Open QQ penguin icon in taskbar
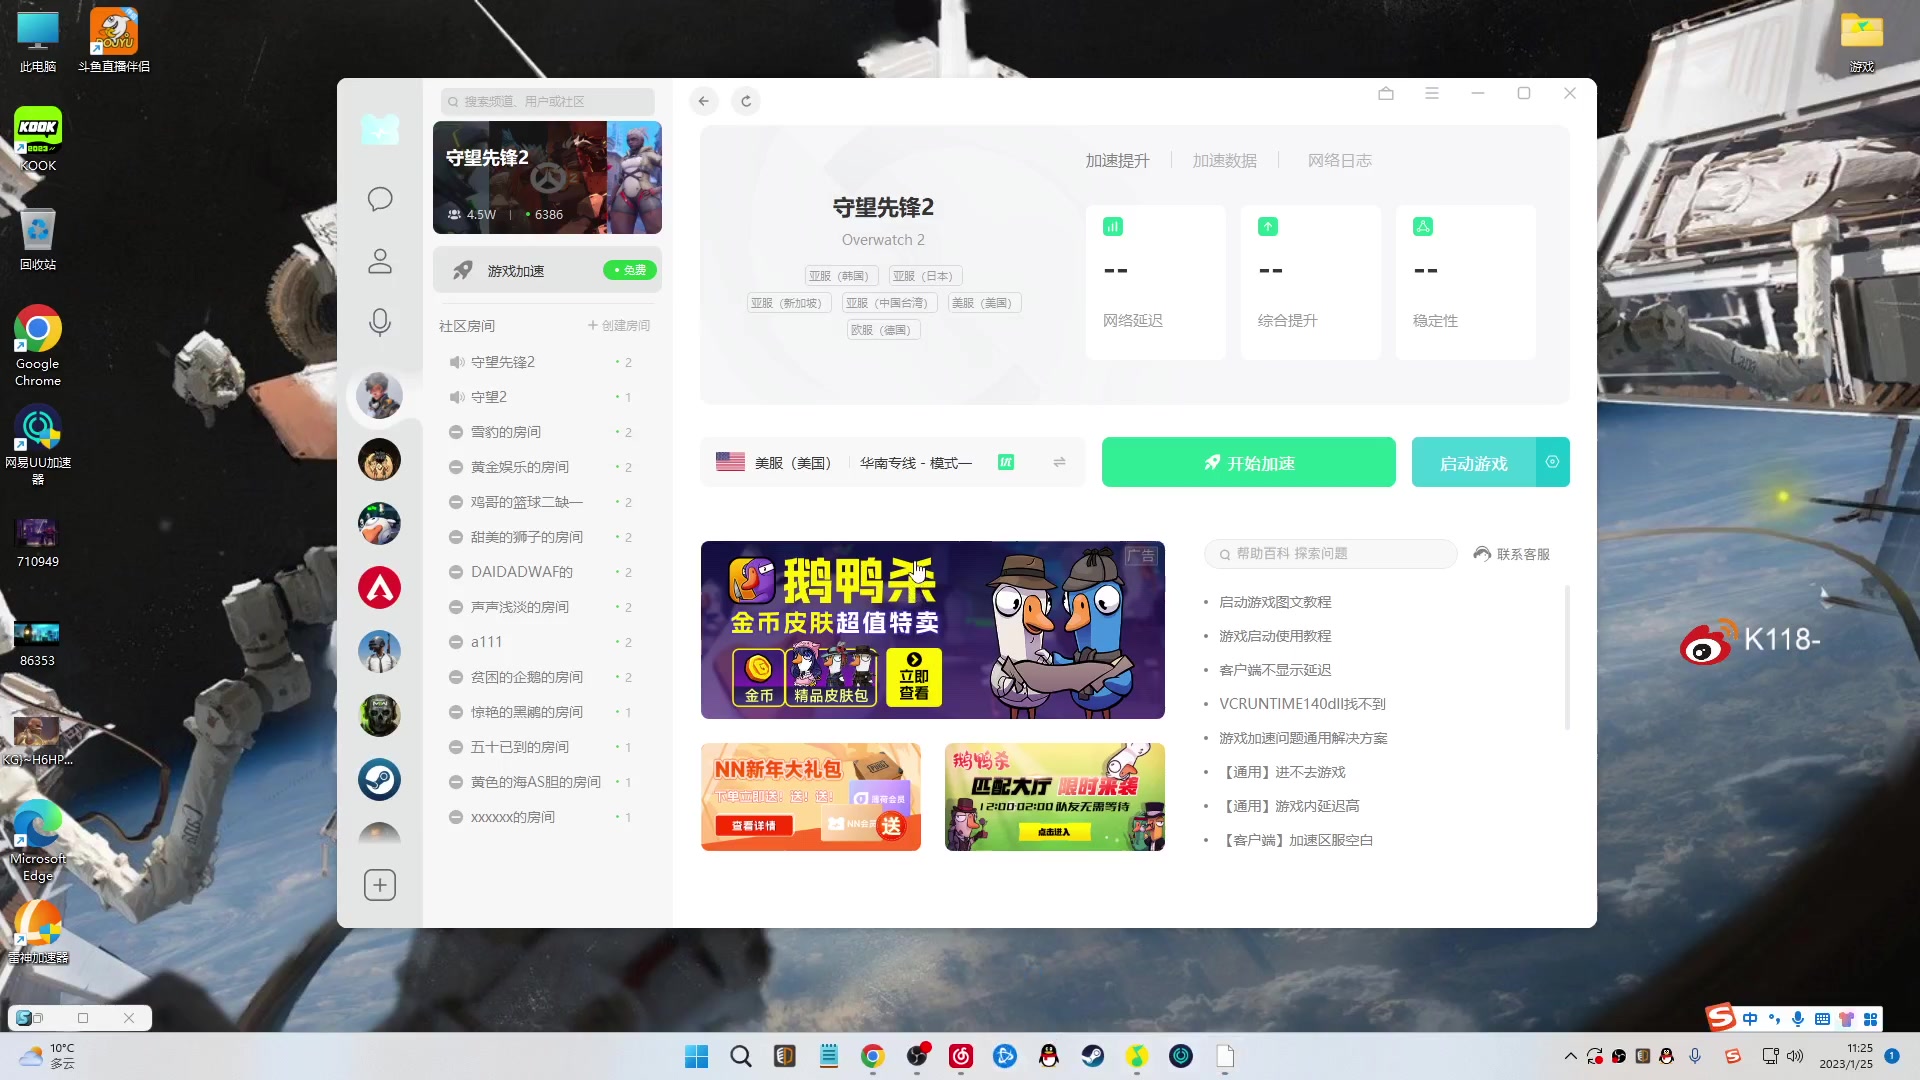 1049,1056
